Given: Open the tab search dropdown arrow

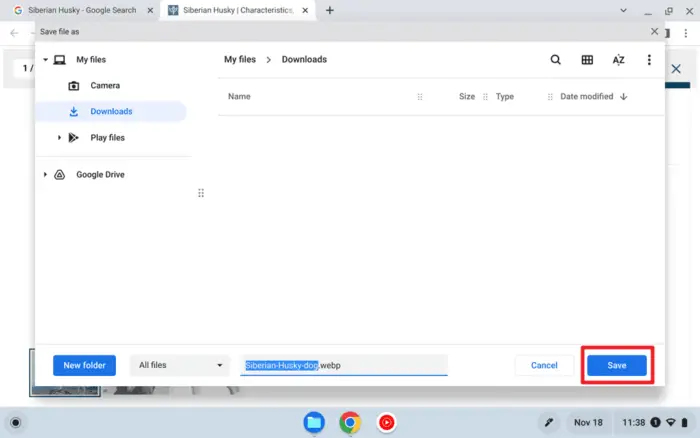Looking at the screenshot, I should tap(623, 10).
